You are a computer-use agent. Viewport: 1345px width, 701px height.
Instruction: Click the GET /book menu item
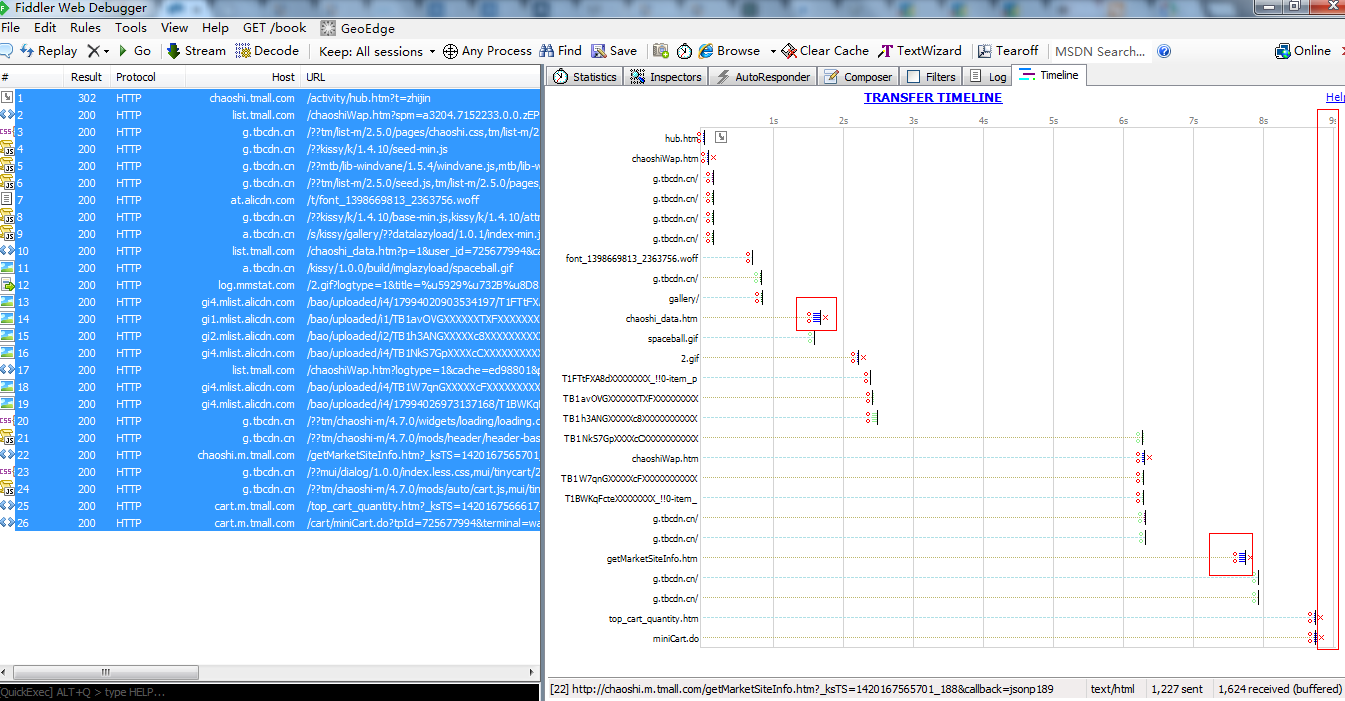pos(275,28)
